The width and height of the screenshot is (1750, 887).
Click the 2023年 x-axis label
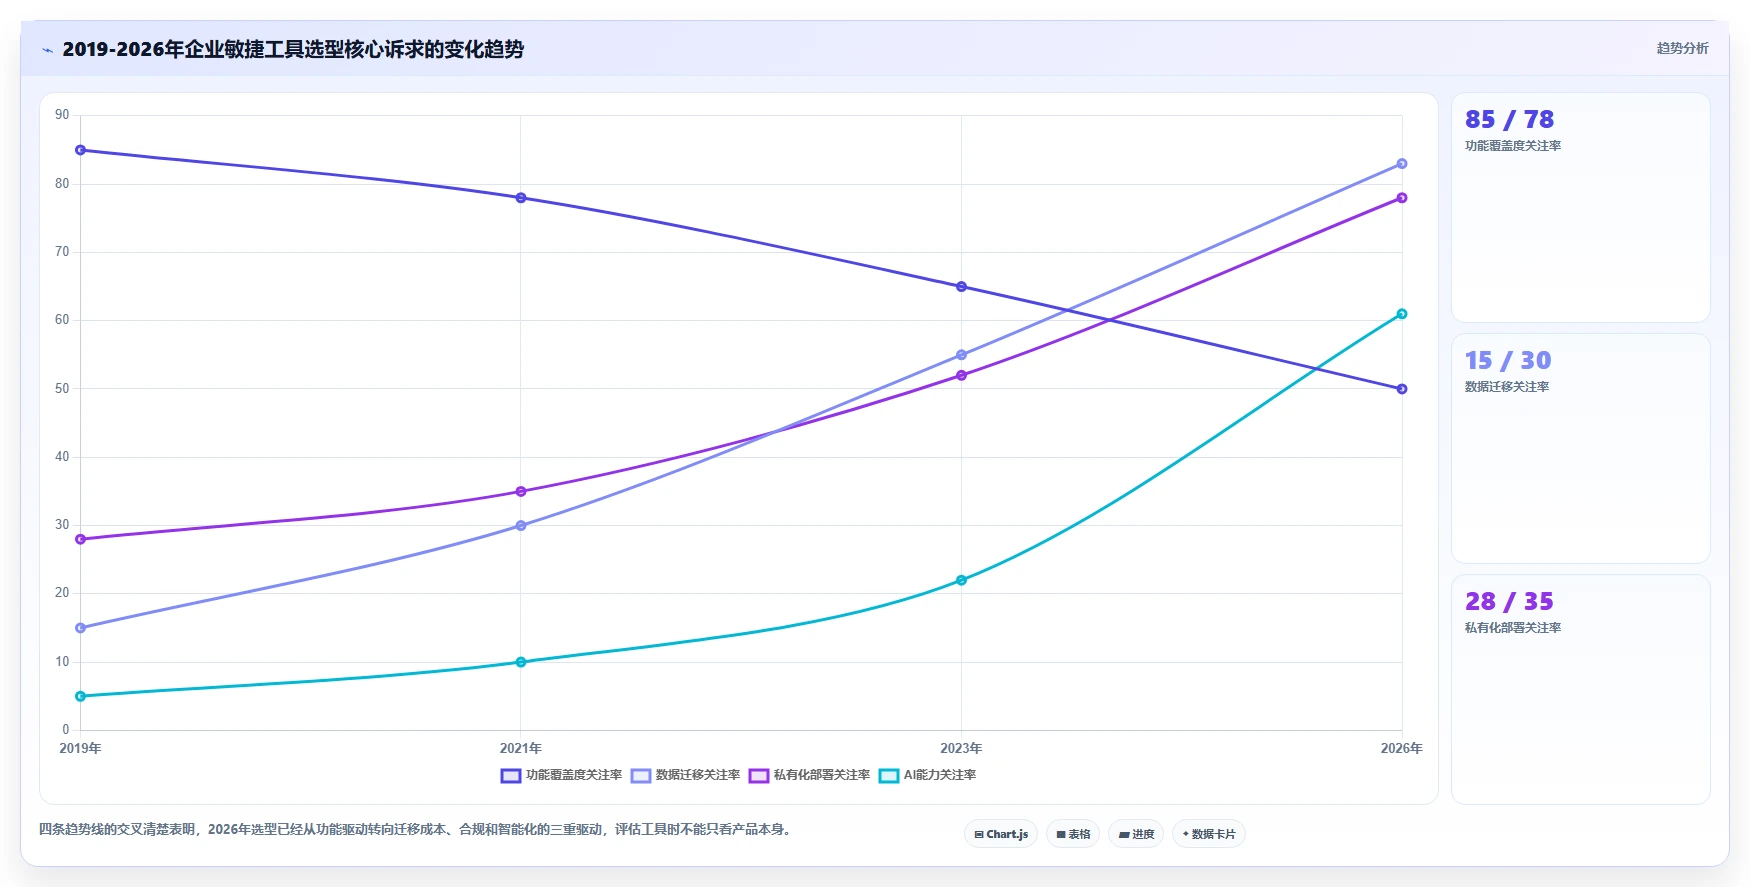point(962,748)
